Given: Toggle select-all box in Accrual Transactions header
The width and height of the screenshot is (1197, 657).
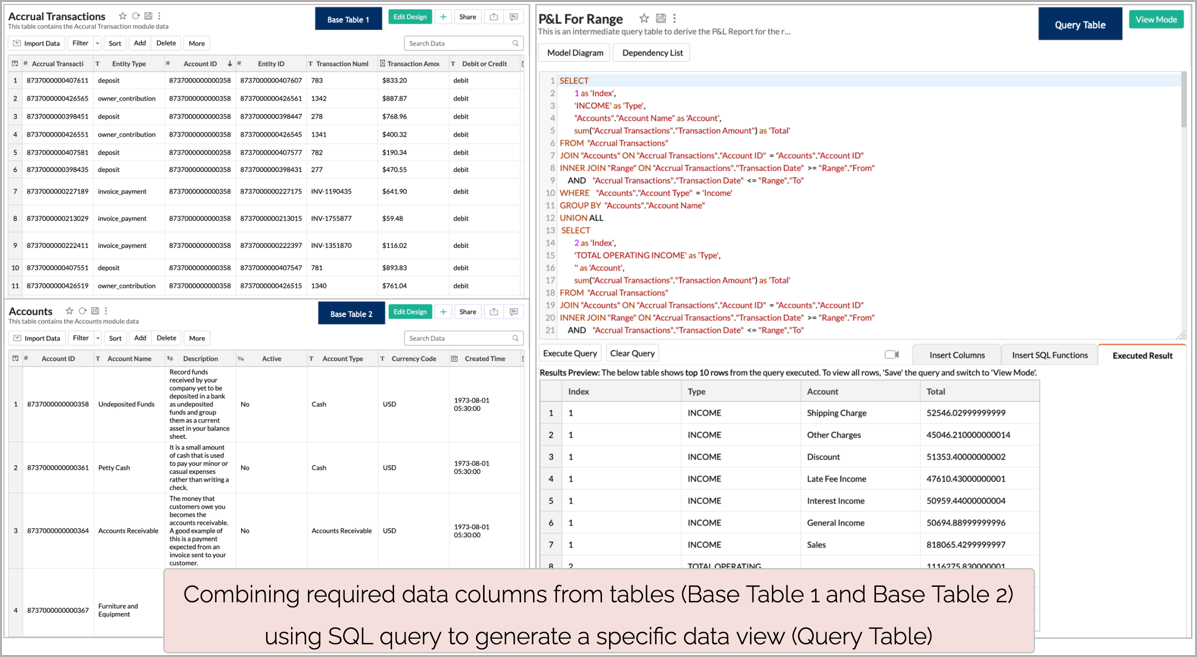Looking at the screenshot, I should 14,64.
